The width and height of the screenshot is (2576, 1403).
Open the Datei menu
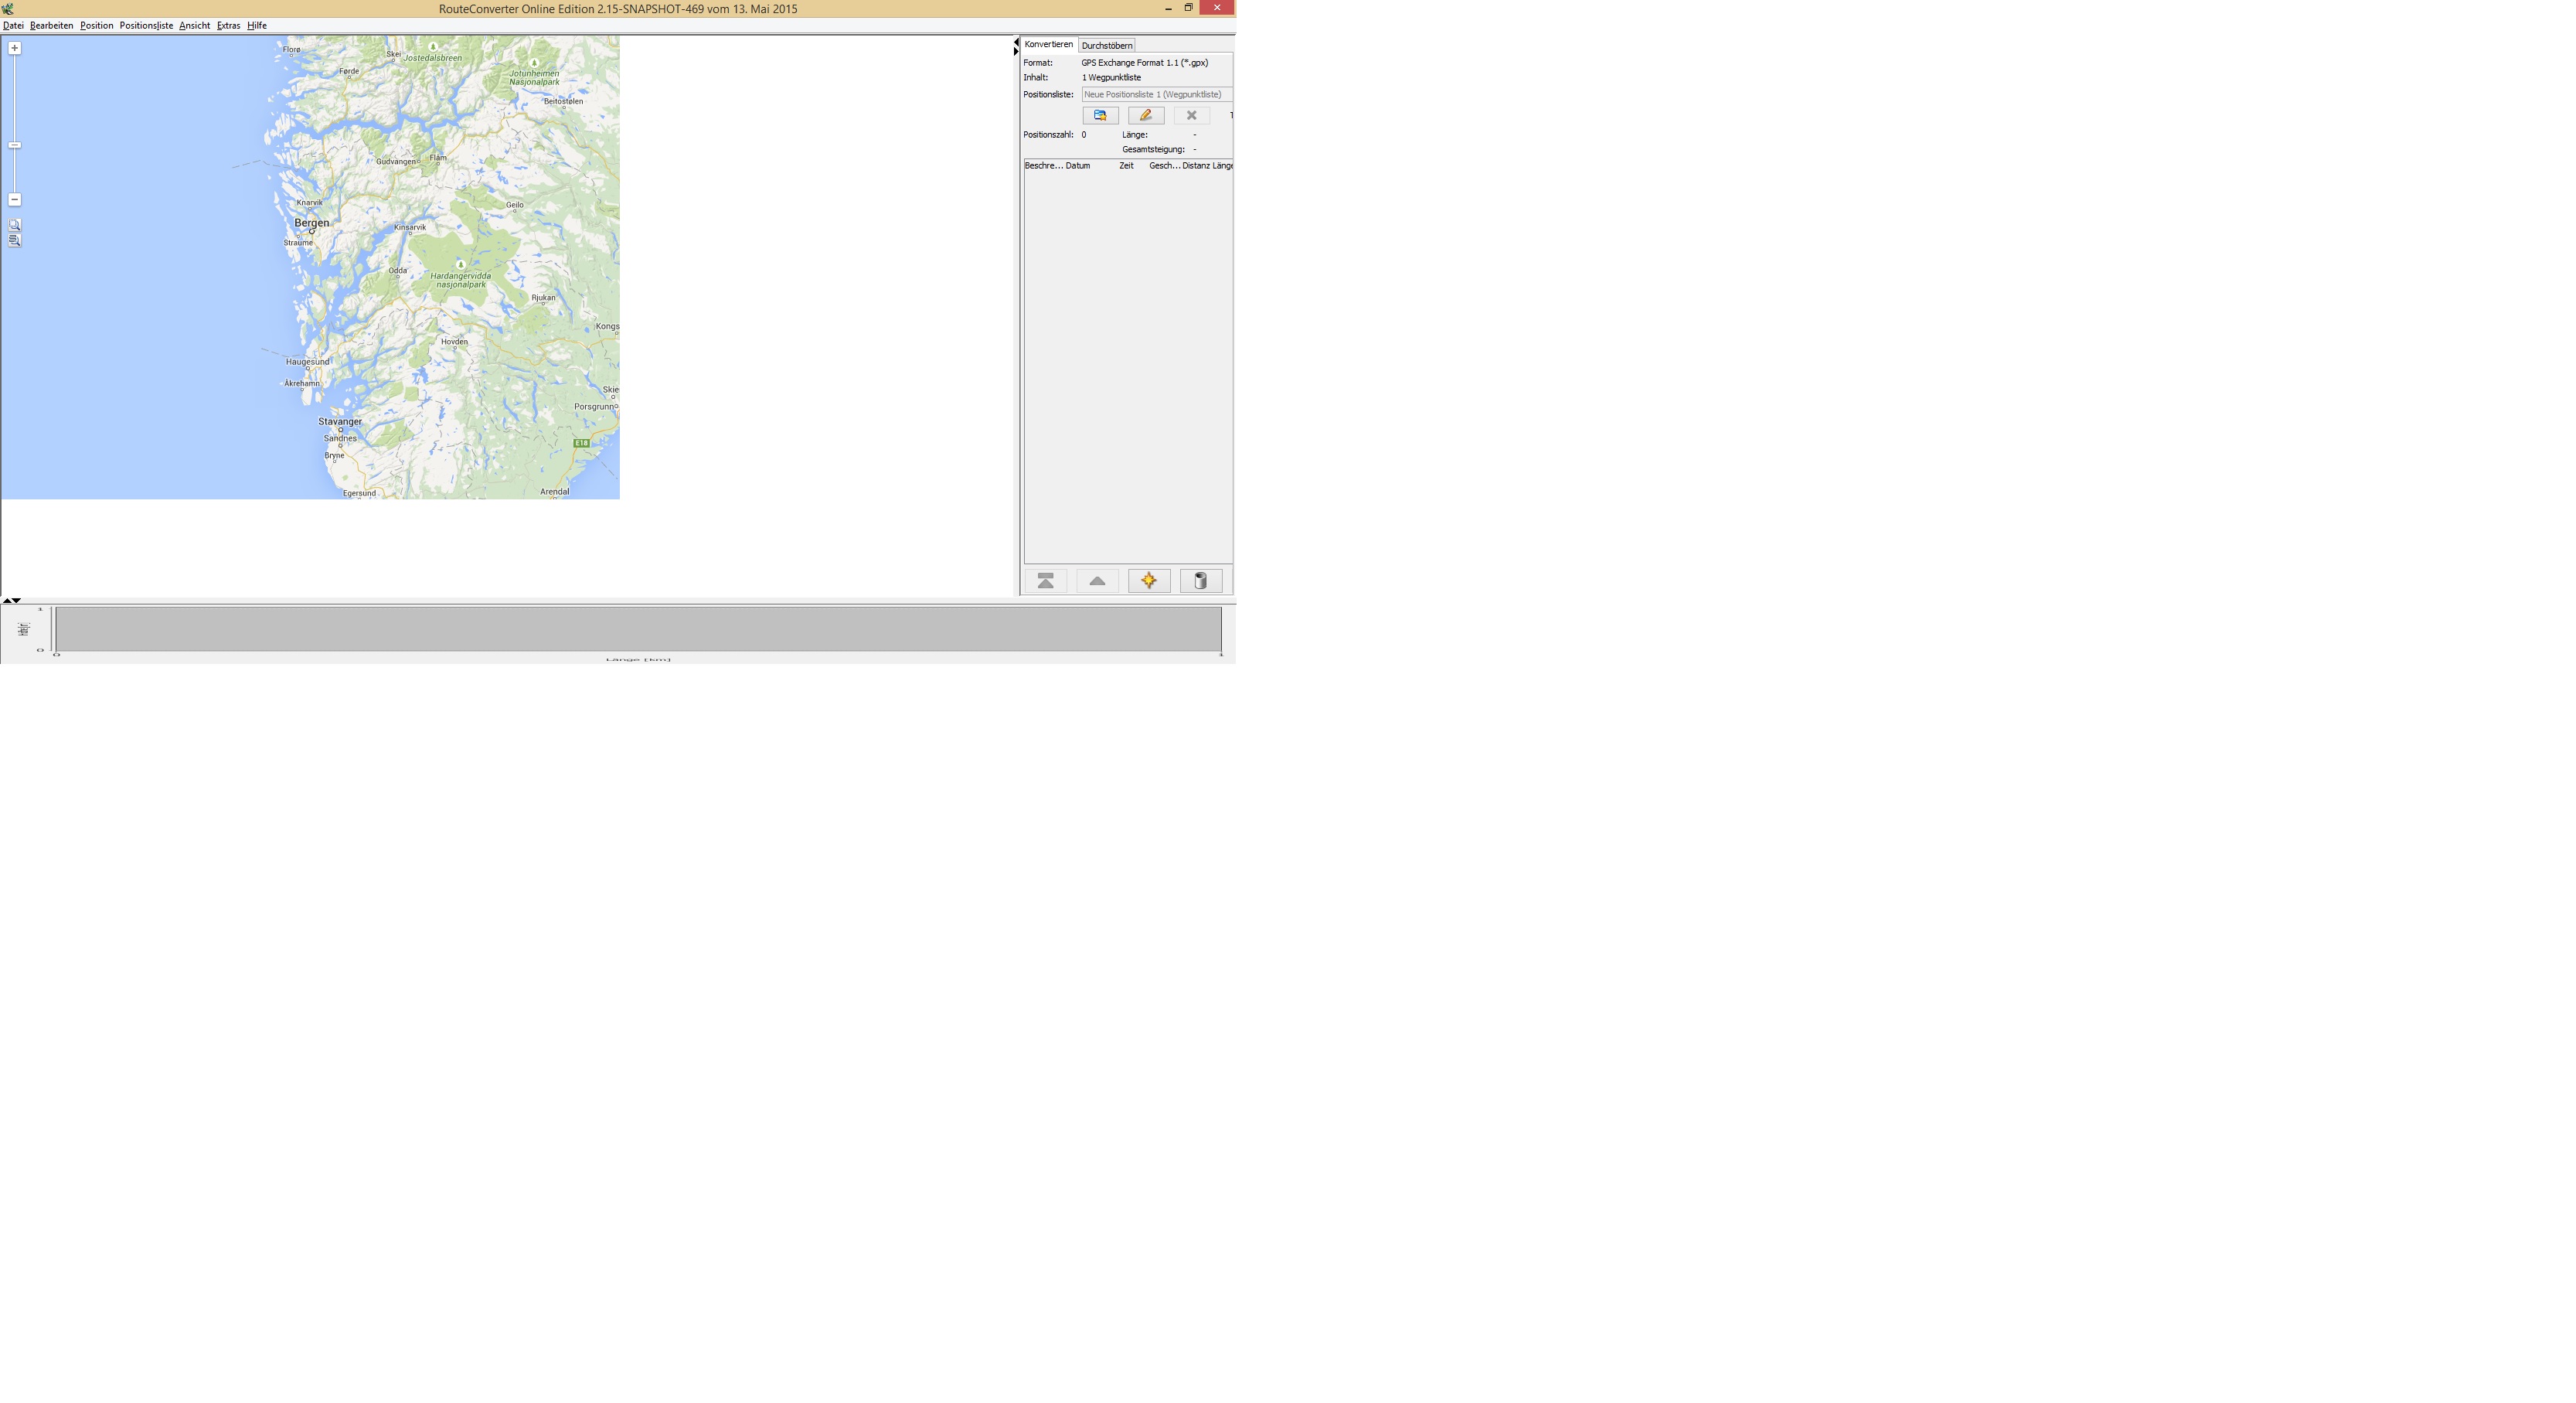(13, 26)
